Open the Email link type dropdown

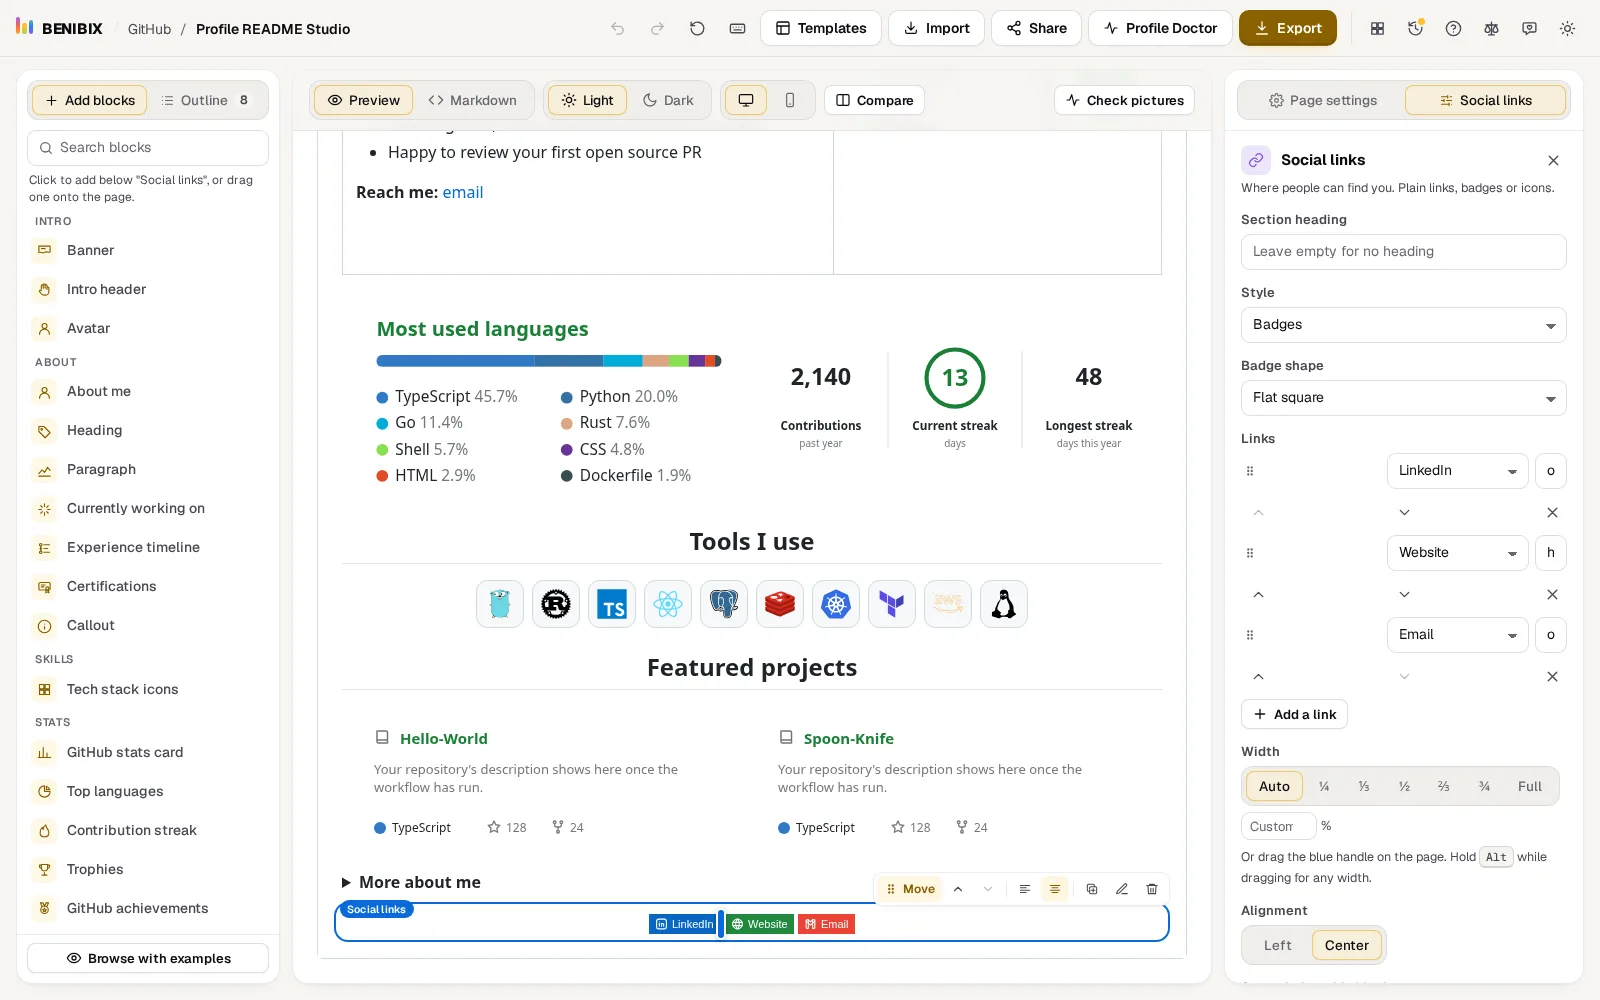click(x=1457, y=635)
